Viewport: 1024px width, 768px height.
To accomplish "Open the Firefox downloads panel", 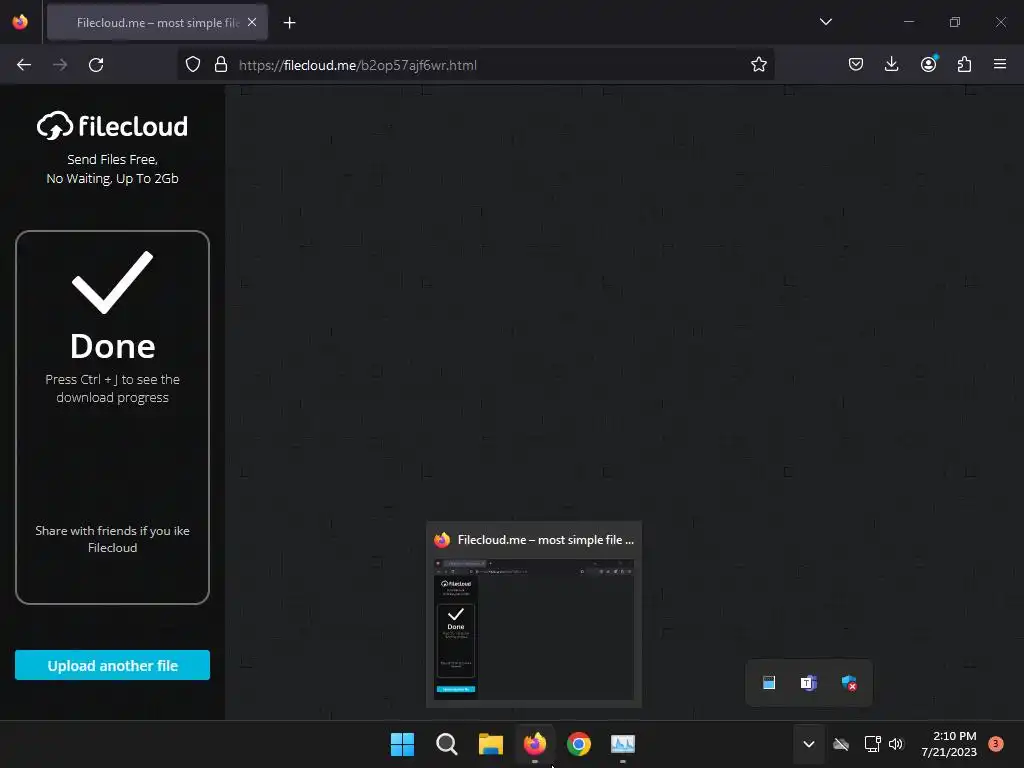I will coord(891,64).
